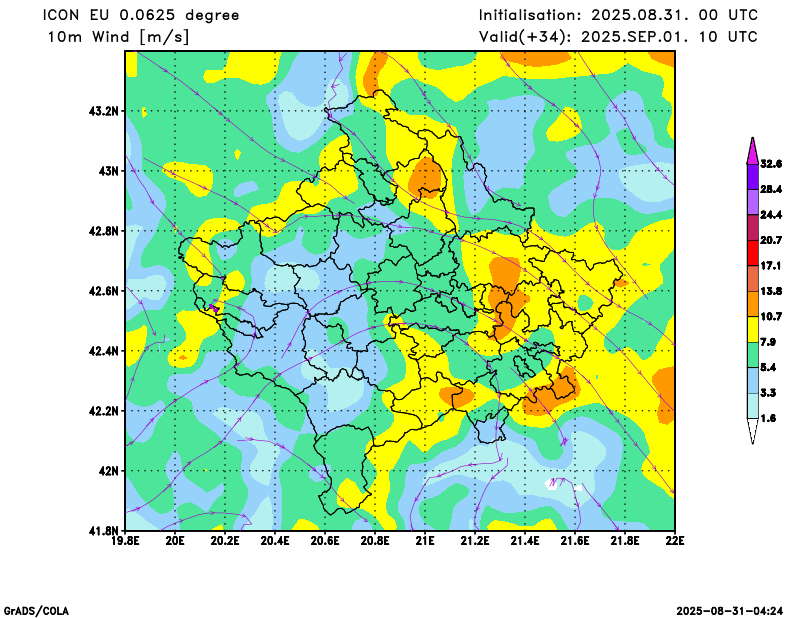Image resolution: width=800 pixels, height=618 pixels.
Task: Click the 41.8N latitude axis label
Action: tap(104, 530)
